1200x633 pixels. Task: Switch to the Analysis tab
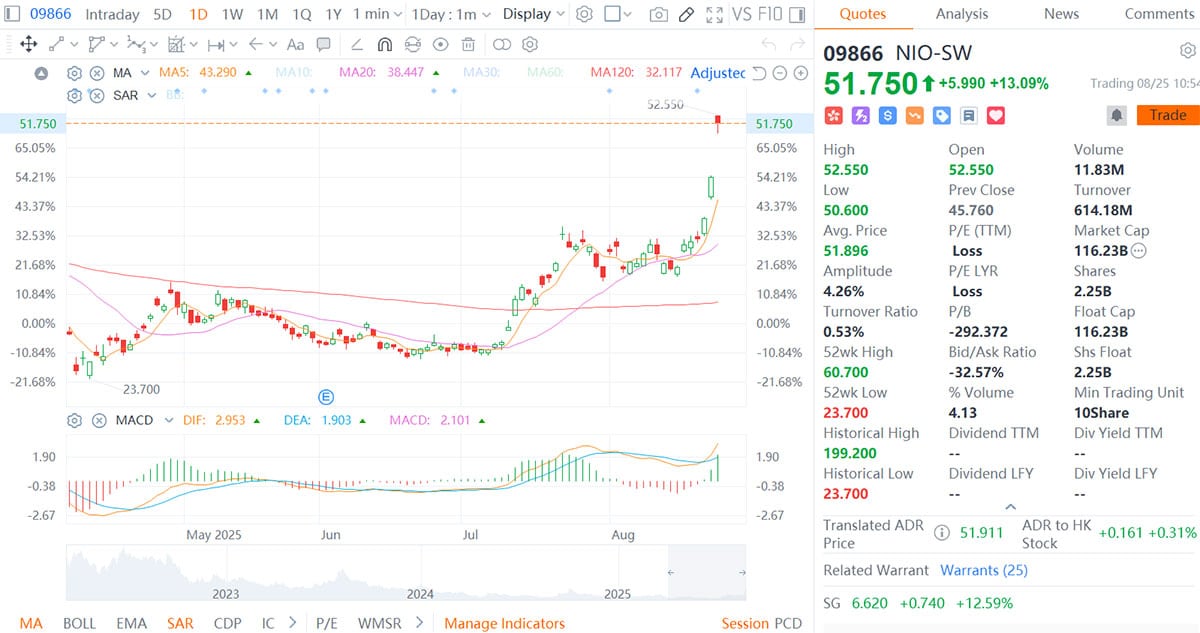[x=962, y=14]
